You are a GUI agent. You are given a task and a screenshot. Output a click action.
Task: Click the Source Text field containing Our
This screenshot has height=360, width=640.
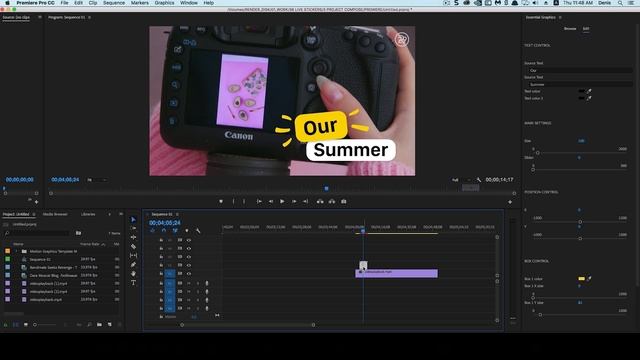[x=580, y=70]
